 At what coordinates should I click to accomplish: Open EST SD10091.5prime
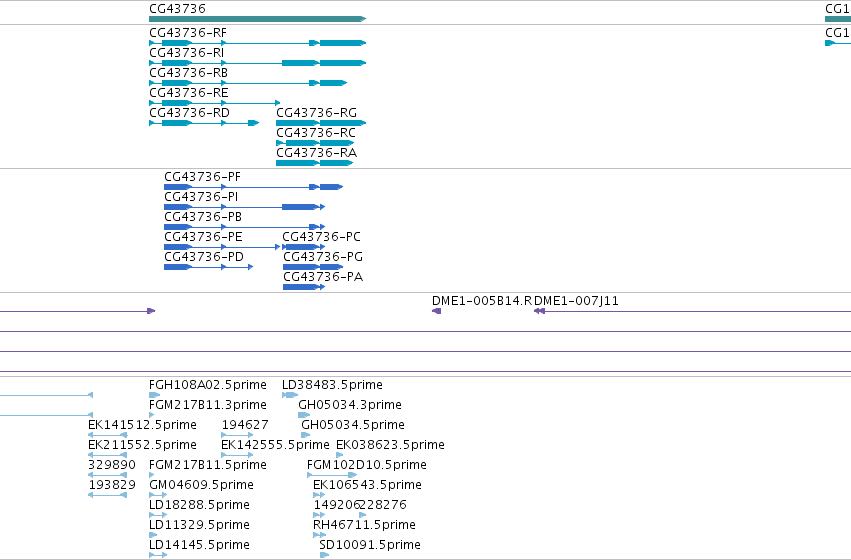point(325,555)
